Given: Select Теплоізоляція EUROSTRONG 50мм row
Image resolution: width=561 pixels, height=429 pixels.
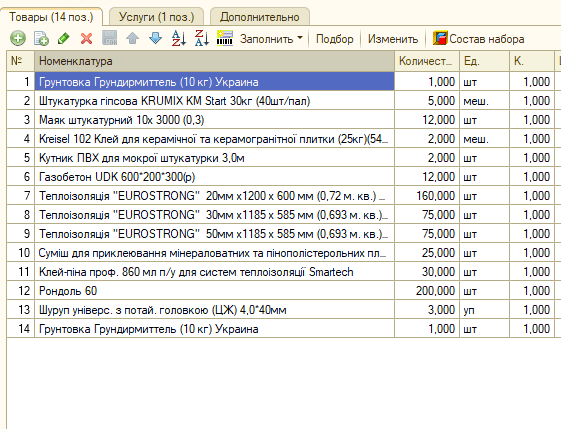Looking at the screenshot, I should tap(214, 234).
